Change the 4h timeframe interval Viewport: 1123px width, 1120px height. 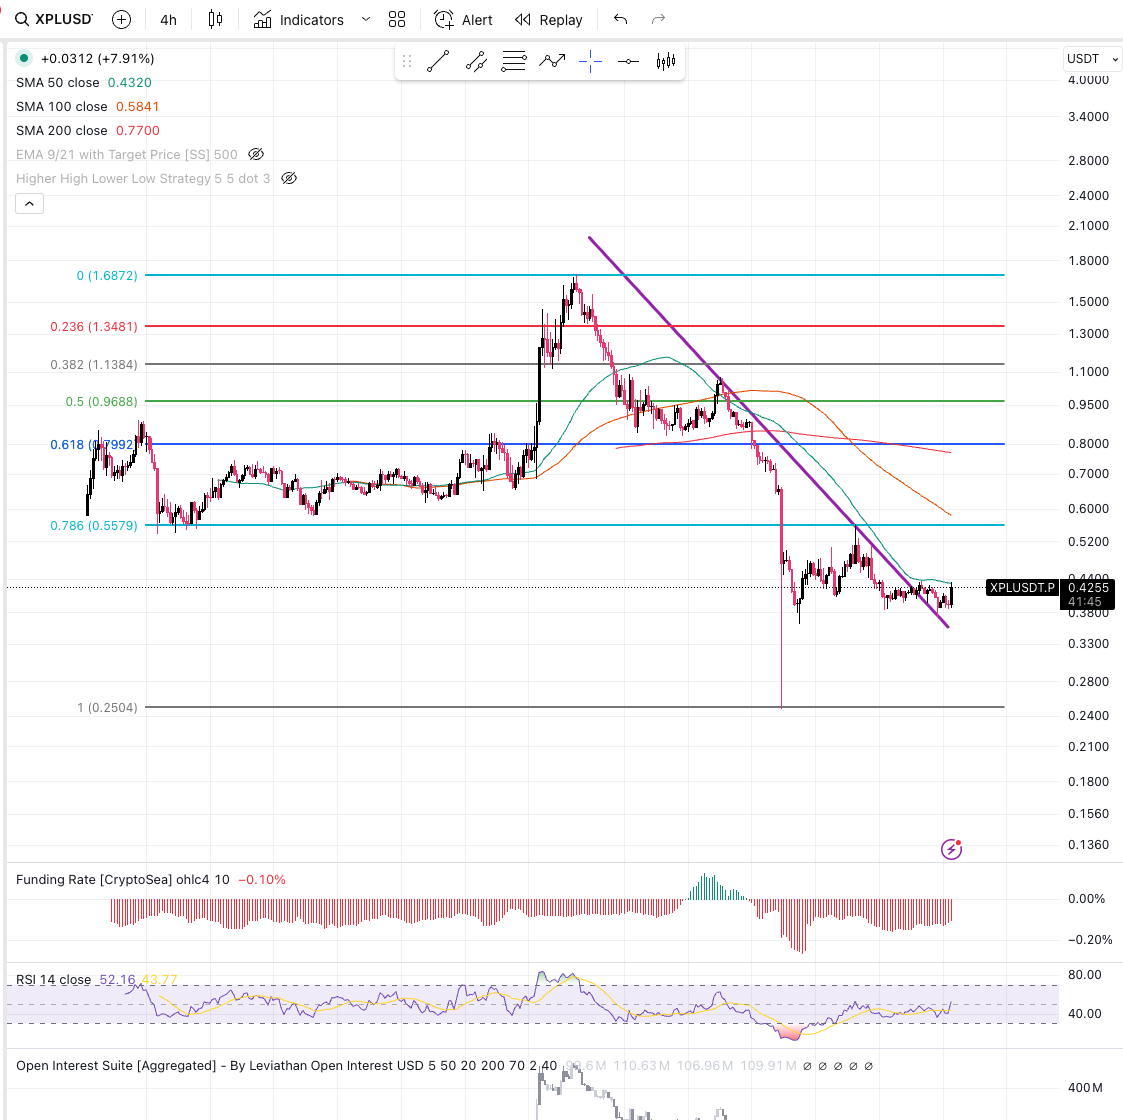pyautogui.click(x=168, y=20)
